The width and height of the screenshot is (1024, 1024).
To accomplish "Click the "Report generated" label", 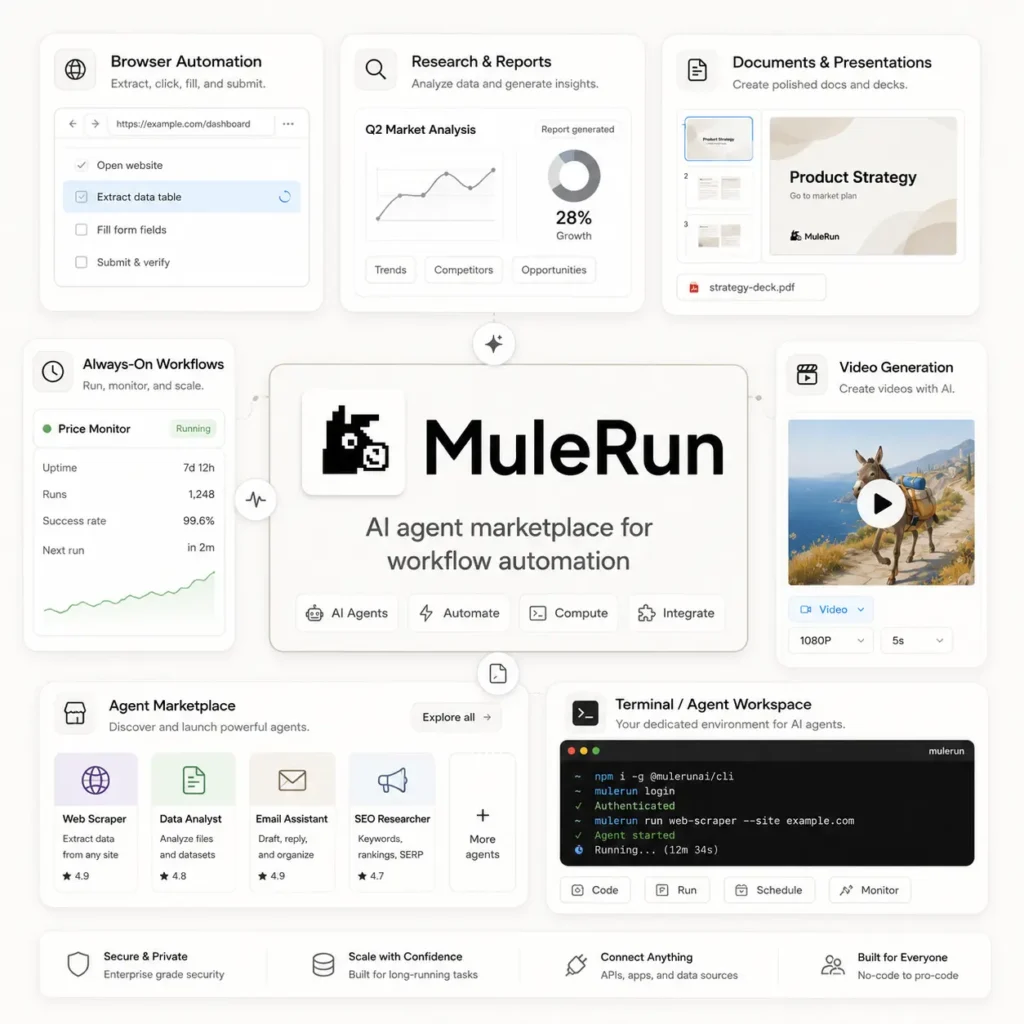I will click(x=577, y=129).
